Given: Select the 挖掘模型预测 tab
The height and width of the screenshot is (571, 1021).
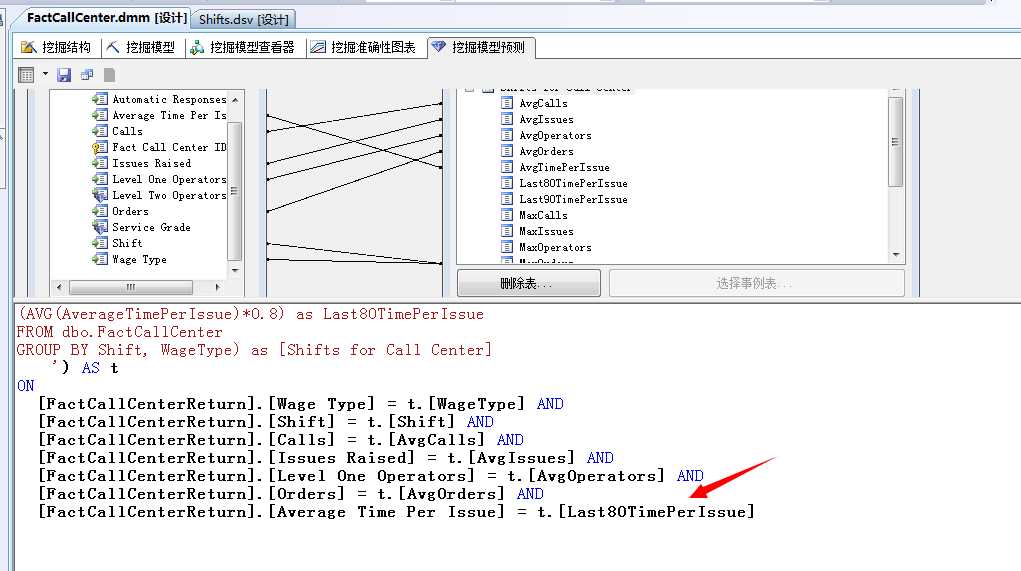Looking at the screenshot, I should click(x=479, y=47).
